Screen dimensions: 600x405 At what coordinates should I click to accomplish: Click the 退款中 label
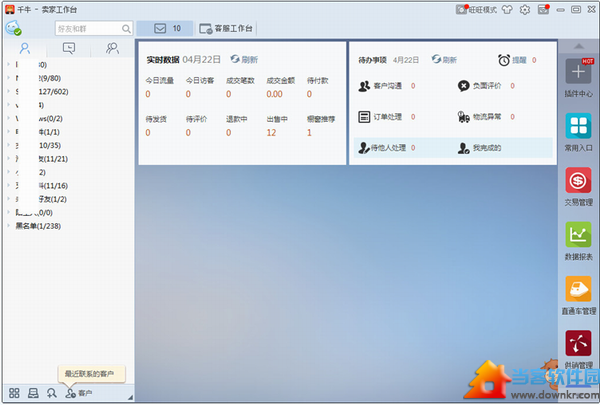(236, 119)
